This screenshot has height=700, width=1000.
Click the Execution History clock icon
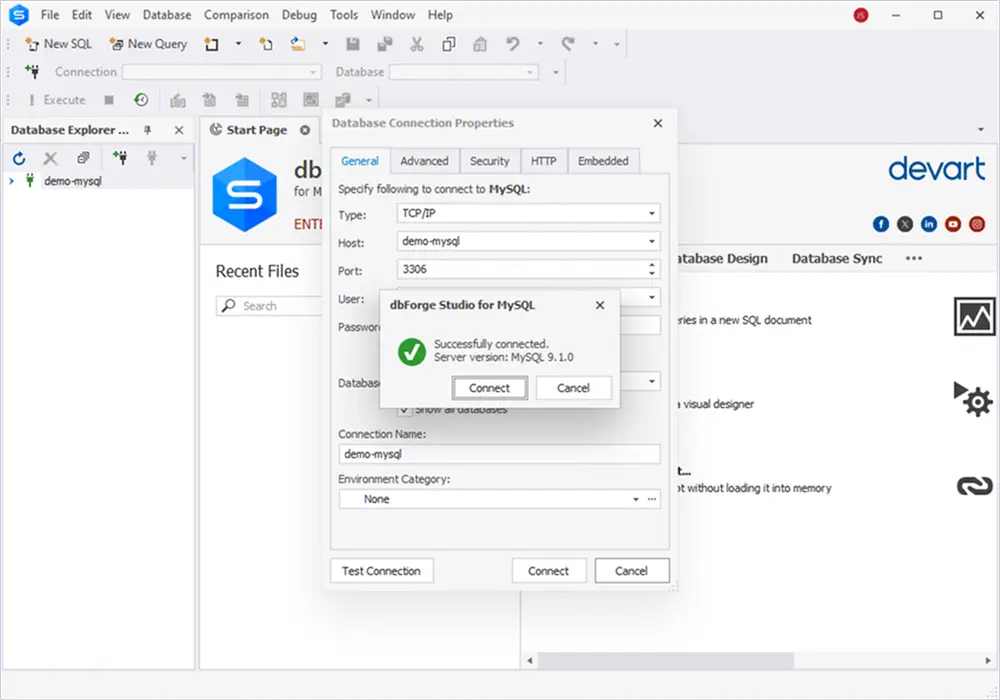[x=141, y=100]
